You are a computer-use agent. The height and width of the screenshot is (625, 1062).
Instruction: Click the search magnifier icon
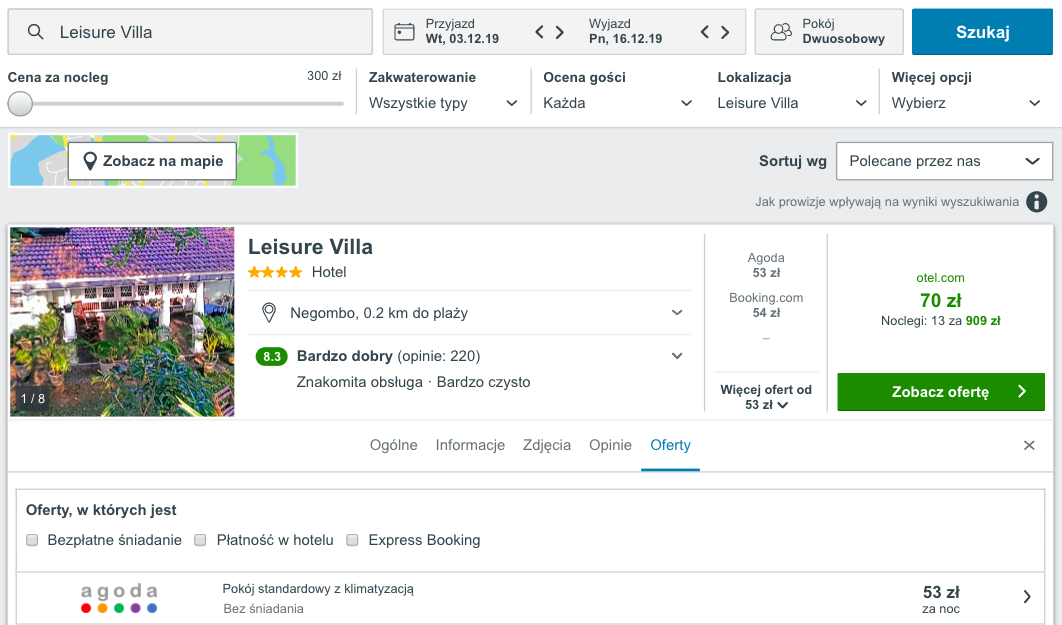pos(35,32)
